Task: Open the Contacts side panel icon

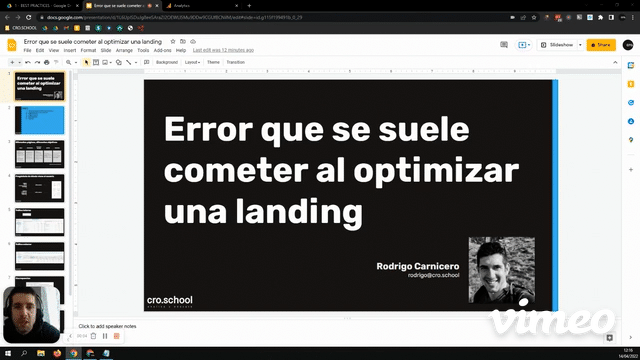Action: pyautogui.click(x=631, y=121)
